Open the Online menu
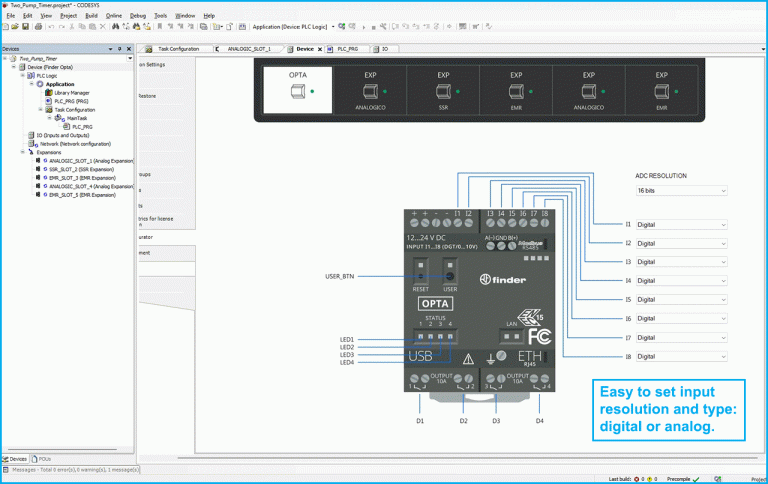The width and height of the screenshot is (768, 484). click(x=114, y=16)
